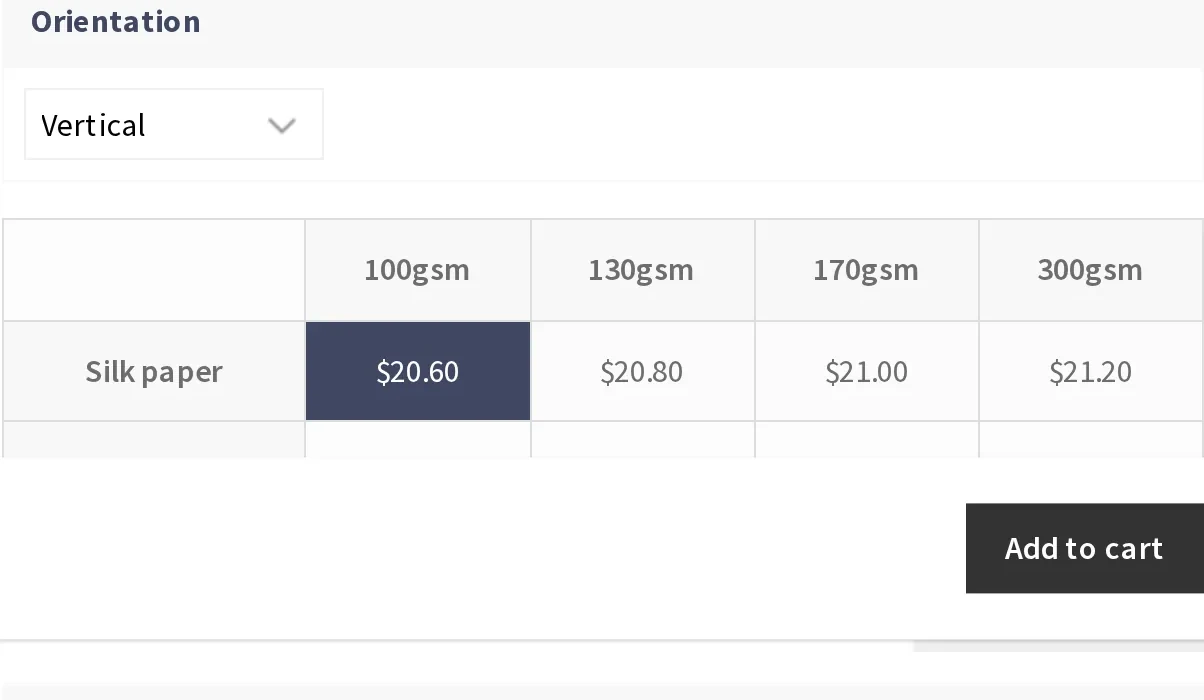Viewport: 1204px width, 700px height.
Task: Open the Vertical orientation dropdown
Action: click(x=174, y=125)
